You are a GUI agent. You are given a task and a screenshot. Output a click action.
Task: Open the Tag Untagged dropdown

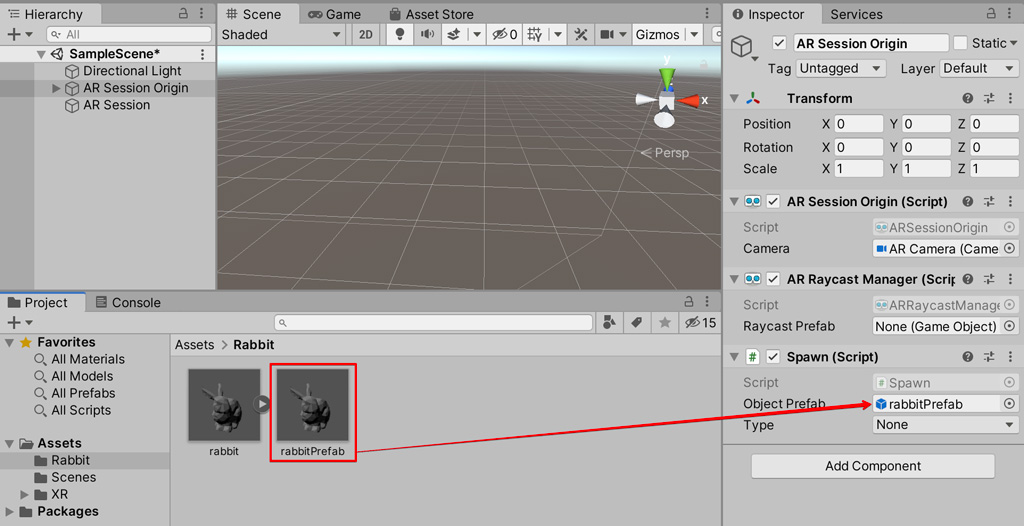tap(840, 68)
